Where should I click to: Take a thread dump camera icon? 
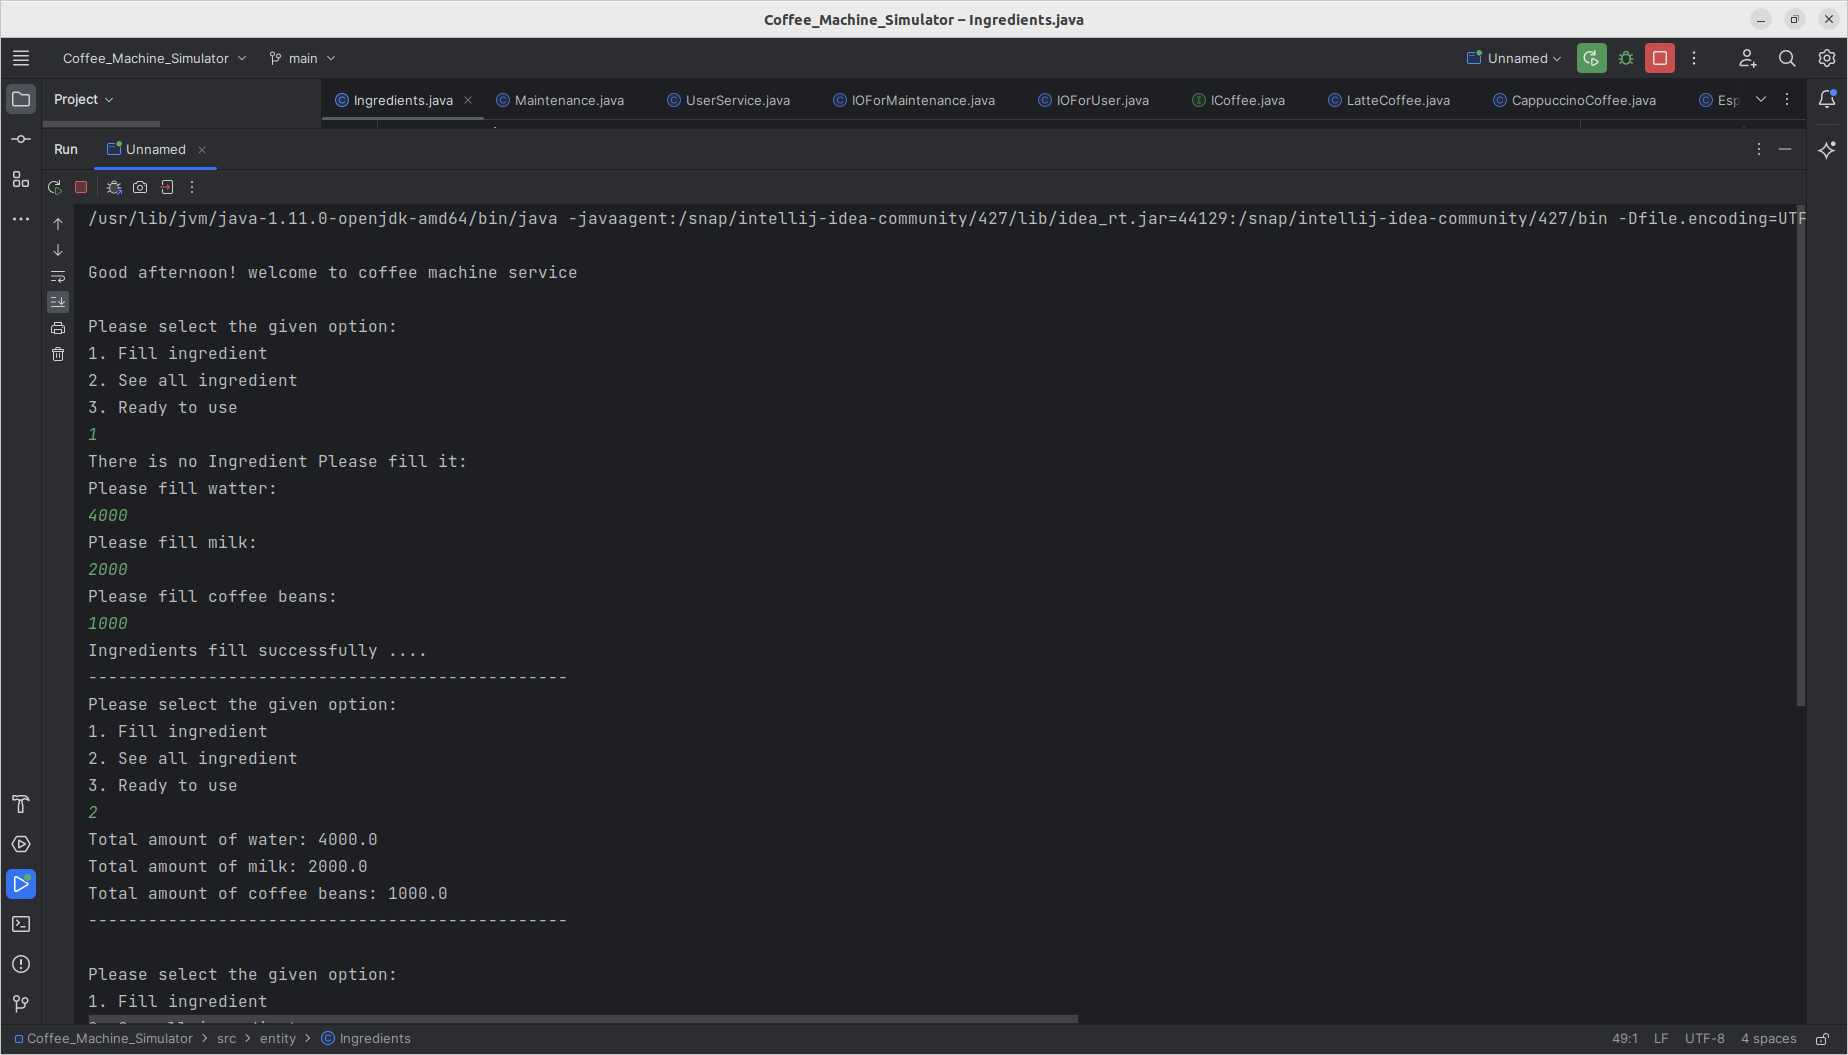coord(140,187)
